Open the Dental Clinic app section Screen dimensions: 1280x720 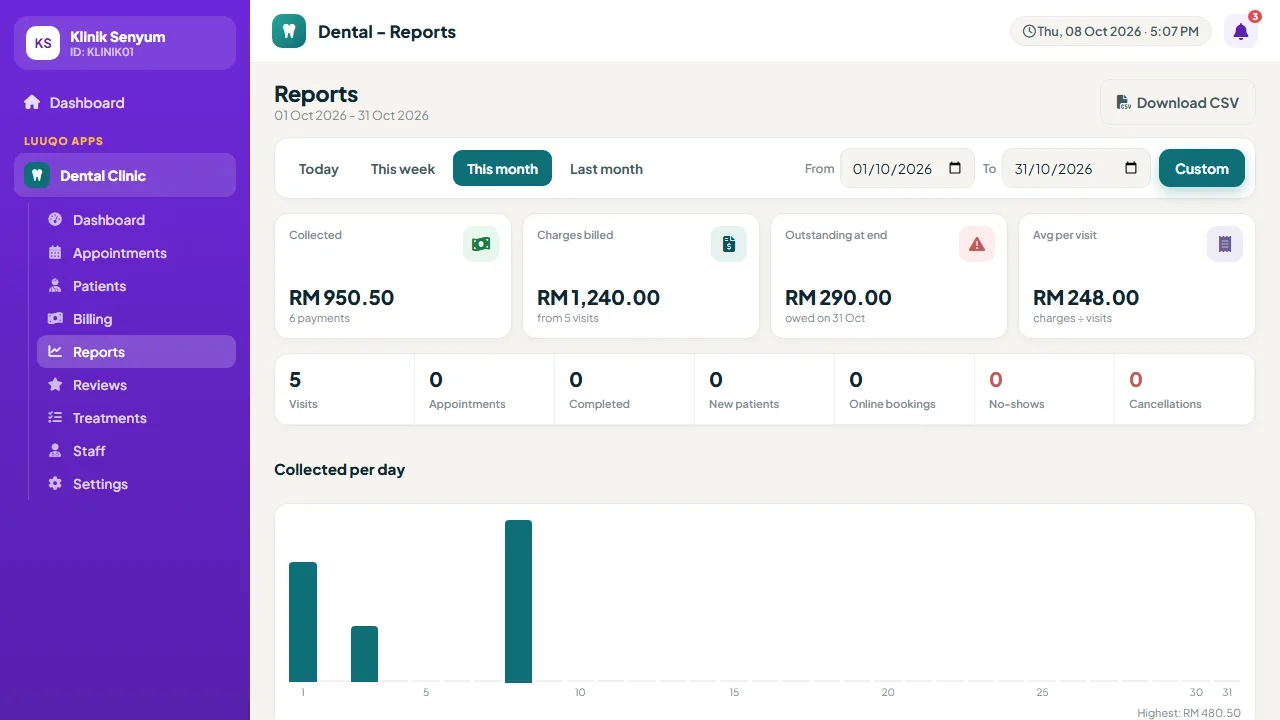coord(125,175)
